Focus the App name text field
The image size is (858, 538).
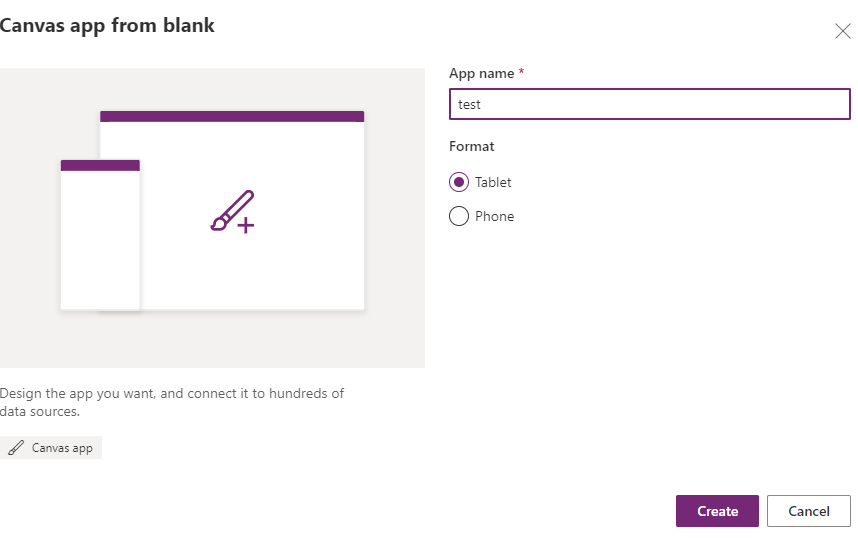650,104
